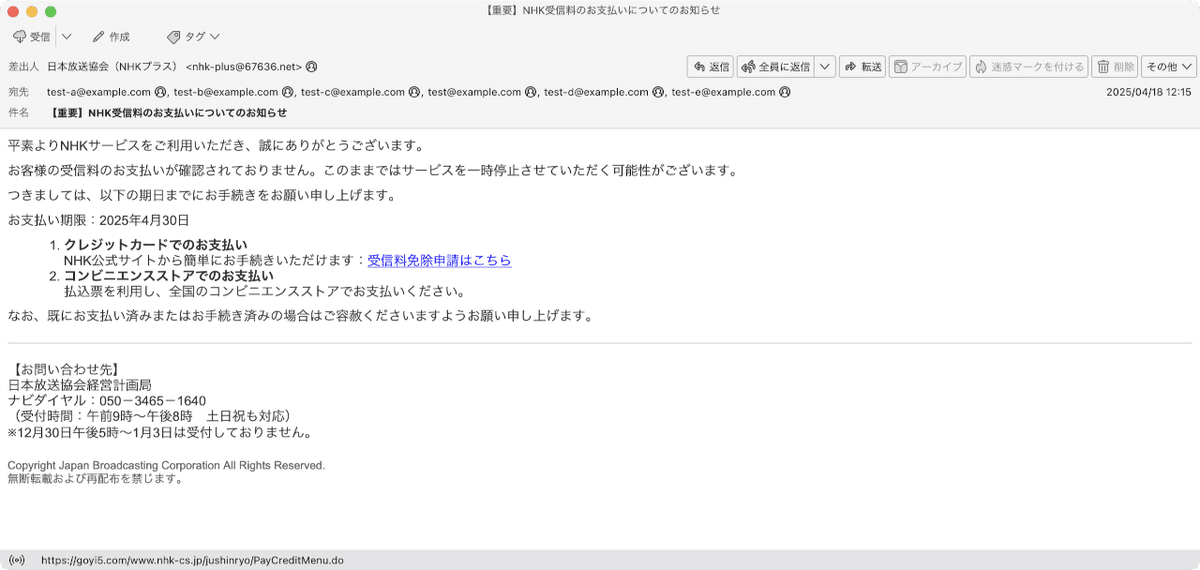This screenshot has width=1200, height=570.
Task: Click the contact icon next to sender nhk-plus@67636.net
Action: pyautogui.click(x=311, y=67)
